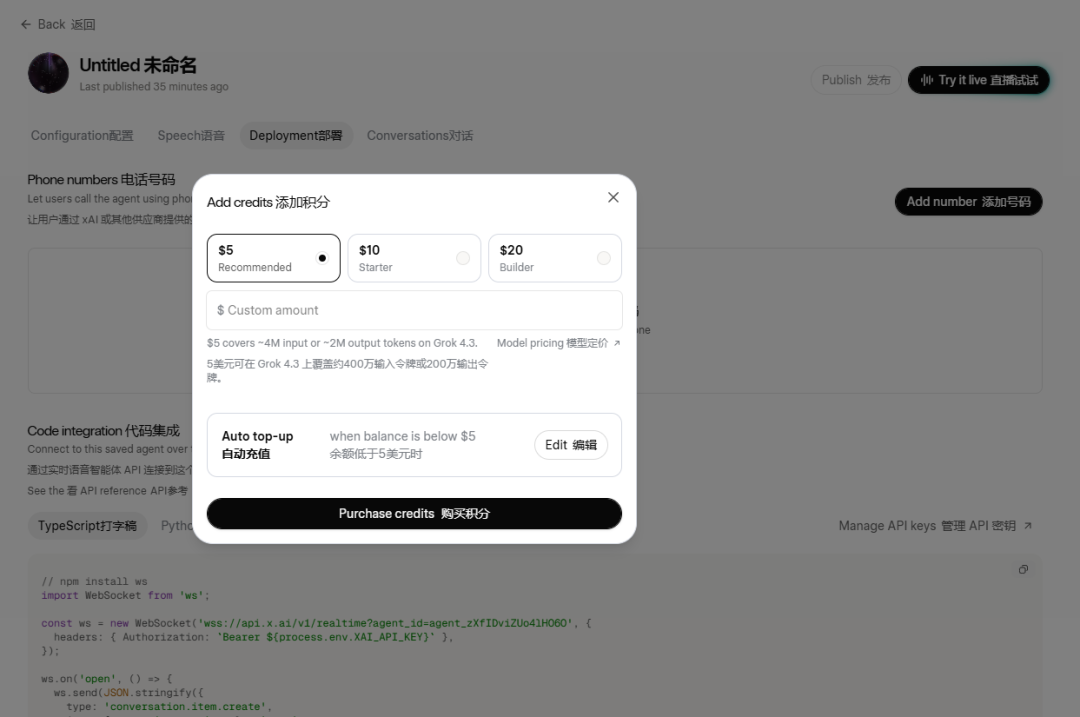The height and width of the screenshot is (717, 1080).
Task: Close the Add credits dialog
Action: (613, 198)
